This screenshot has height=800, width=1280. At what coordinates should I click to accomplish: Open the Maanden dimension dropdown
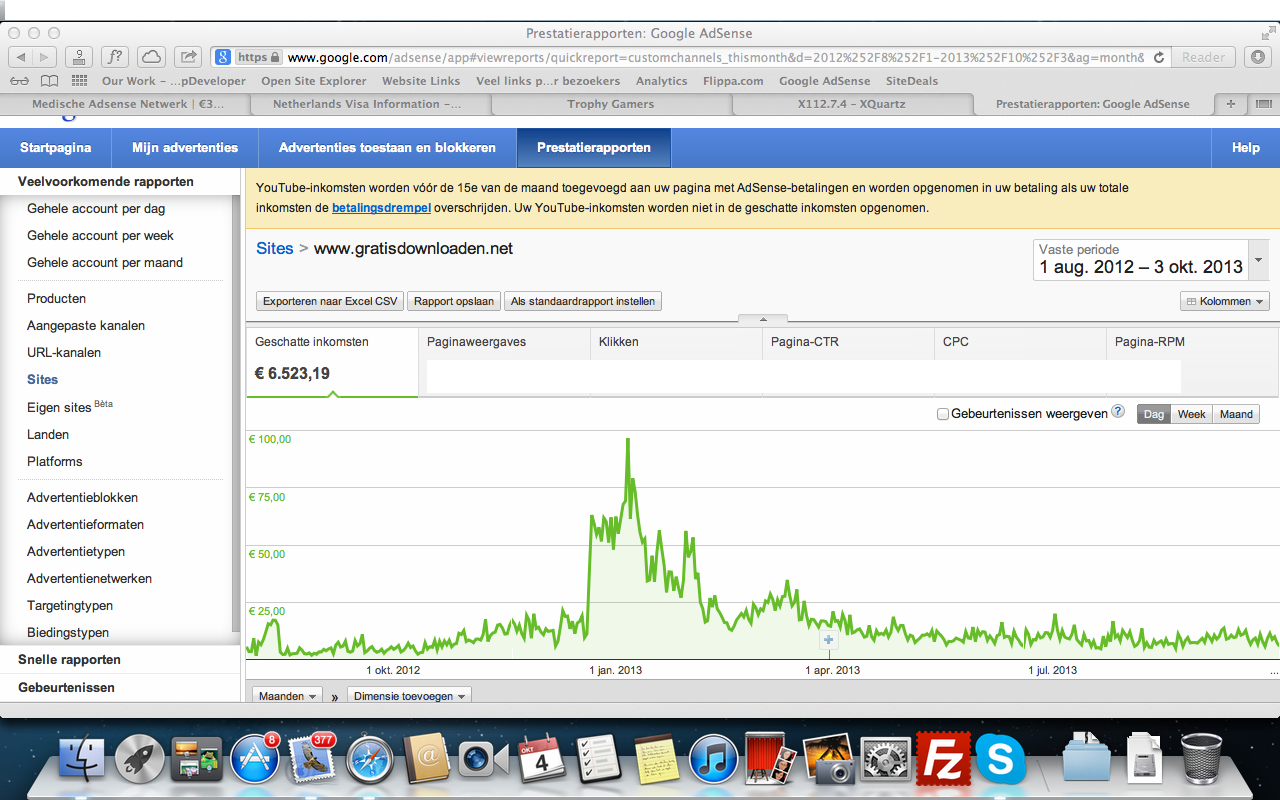tap(287, 696)
